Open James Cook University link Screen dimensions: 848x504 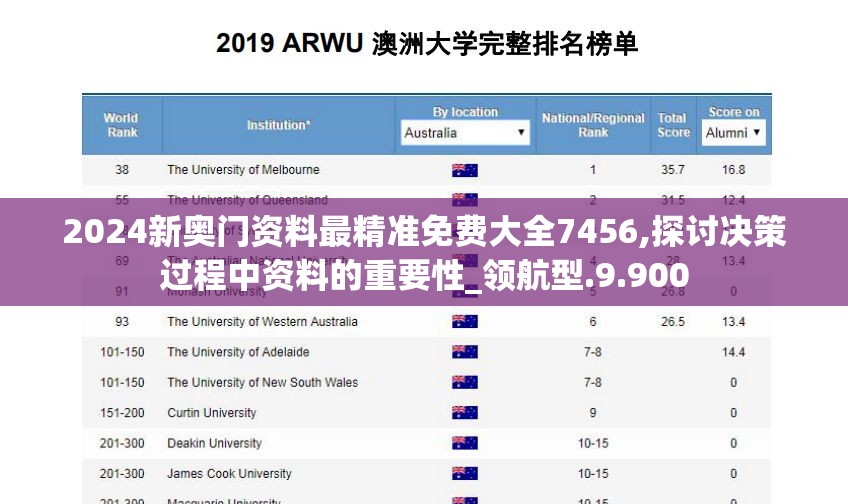pos(229,474)
